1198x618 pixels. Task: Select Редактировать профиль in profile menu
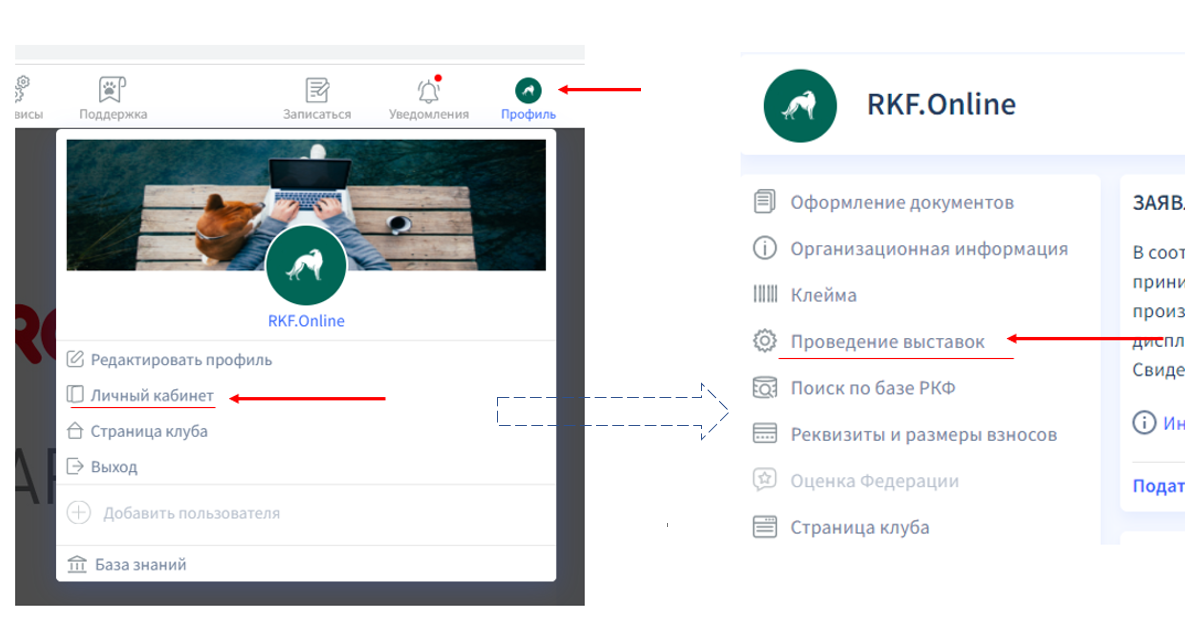(x=180, y=359)
